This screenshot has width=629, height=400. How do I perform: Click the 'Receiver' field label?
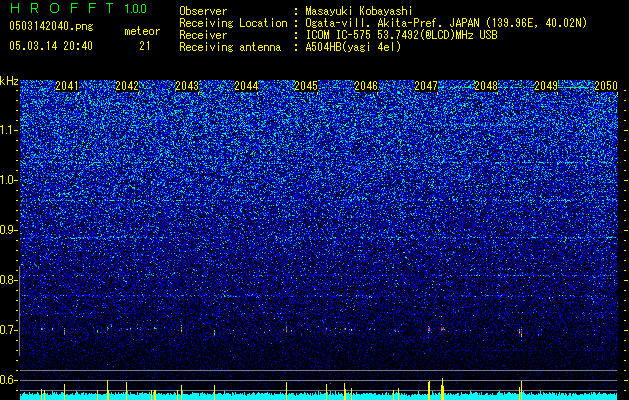tap(203, 35)
